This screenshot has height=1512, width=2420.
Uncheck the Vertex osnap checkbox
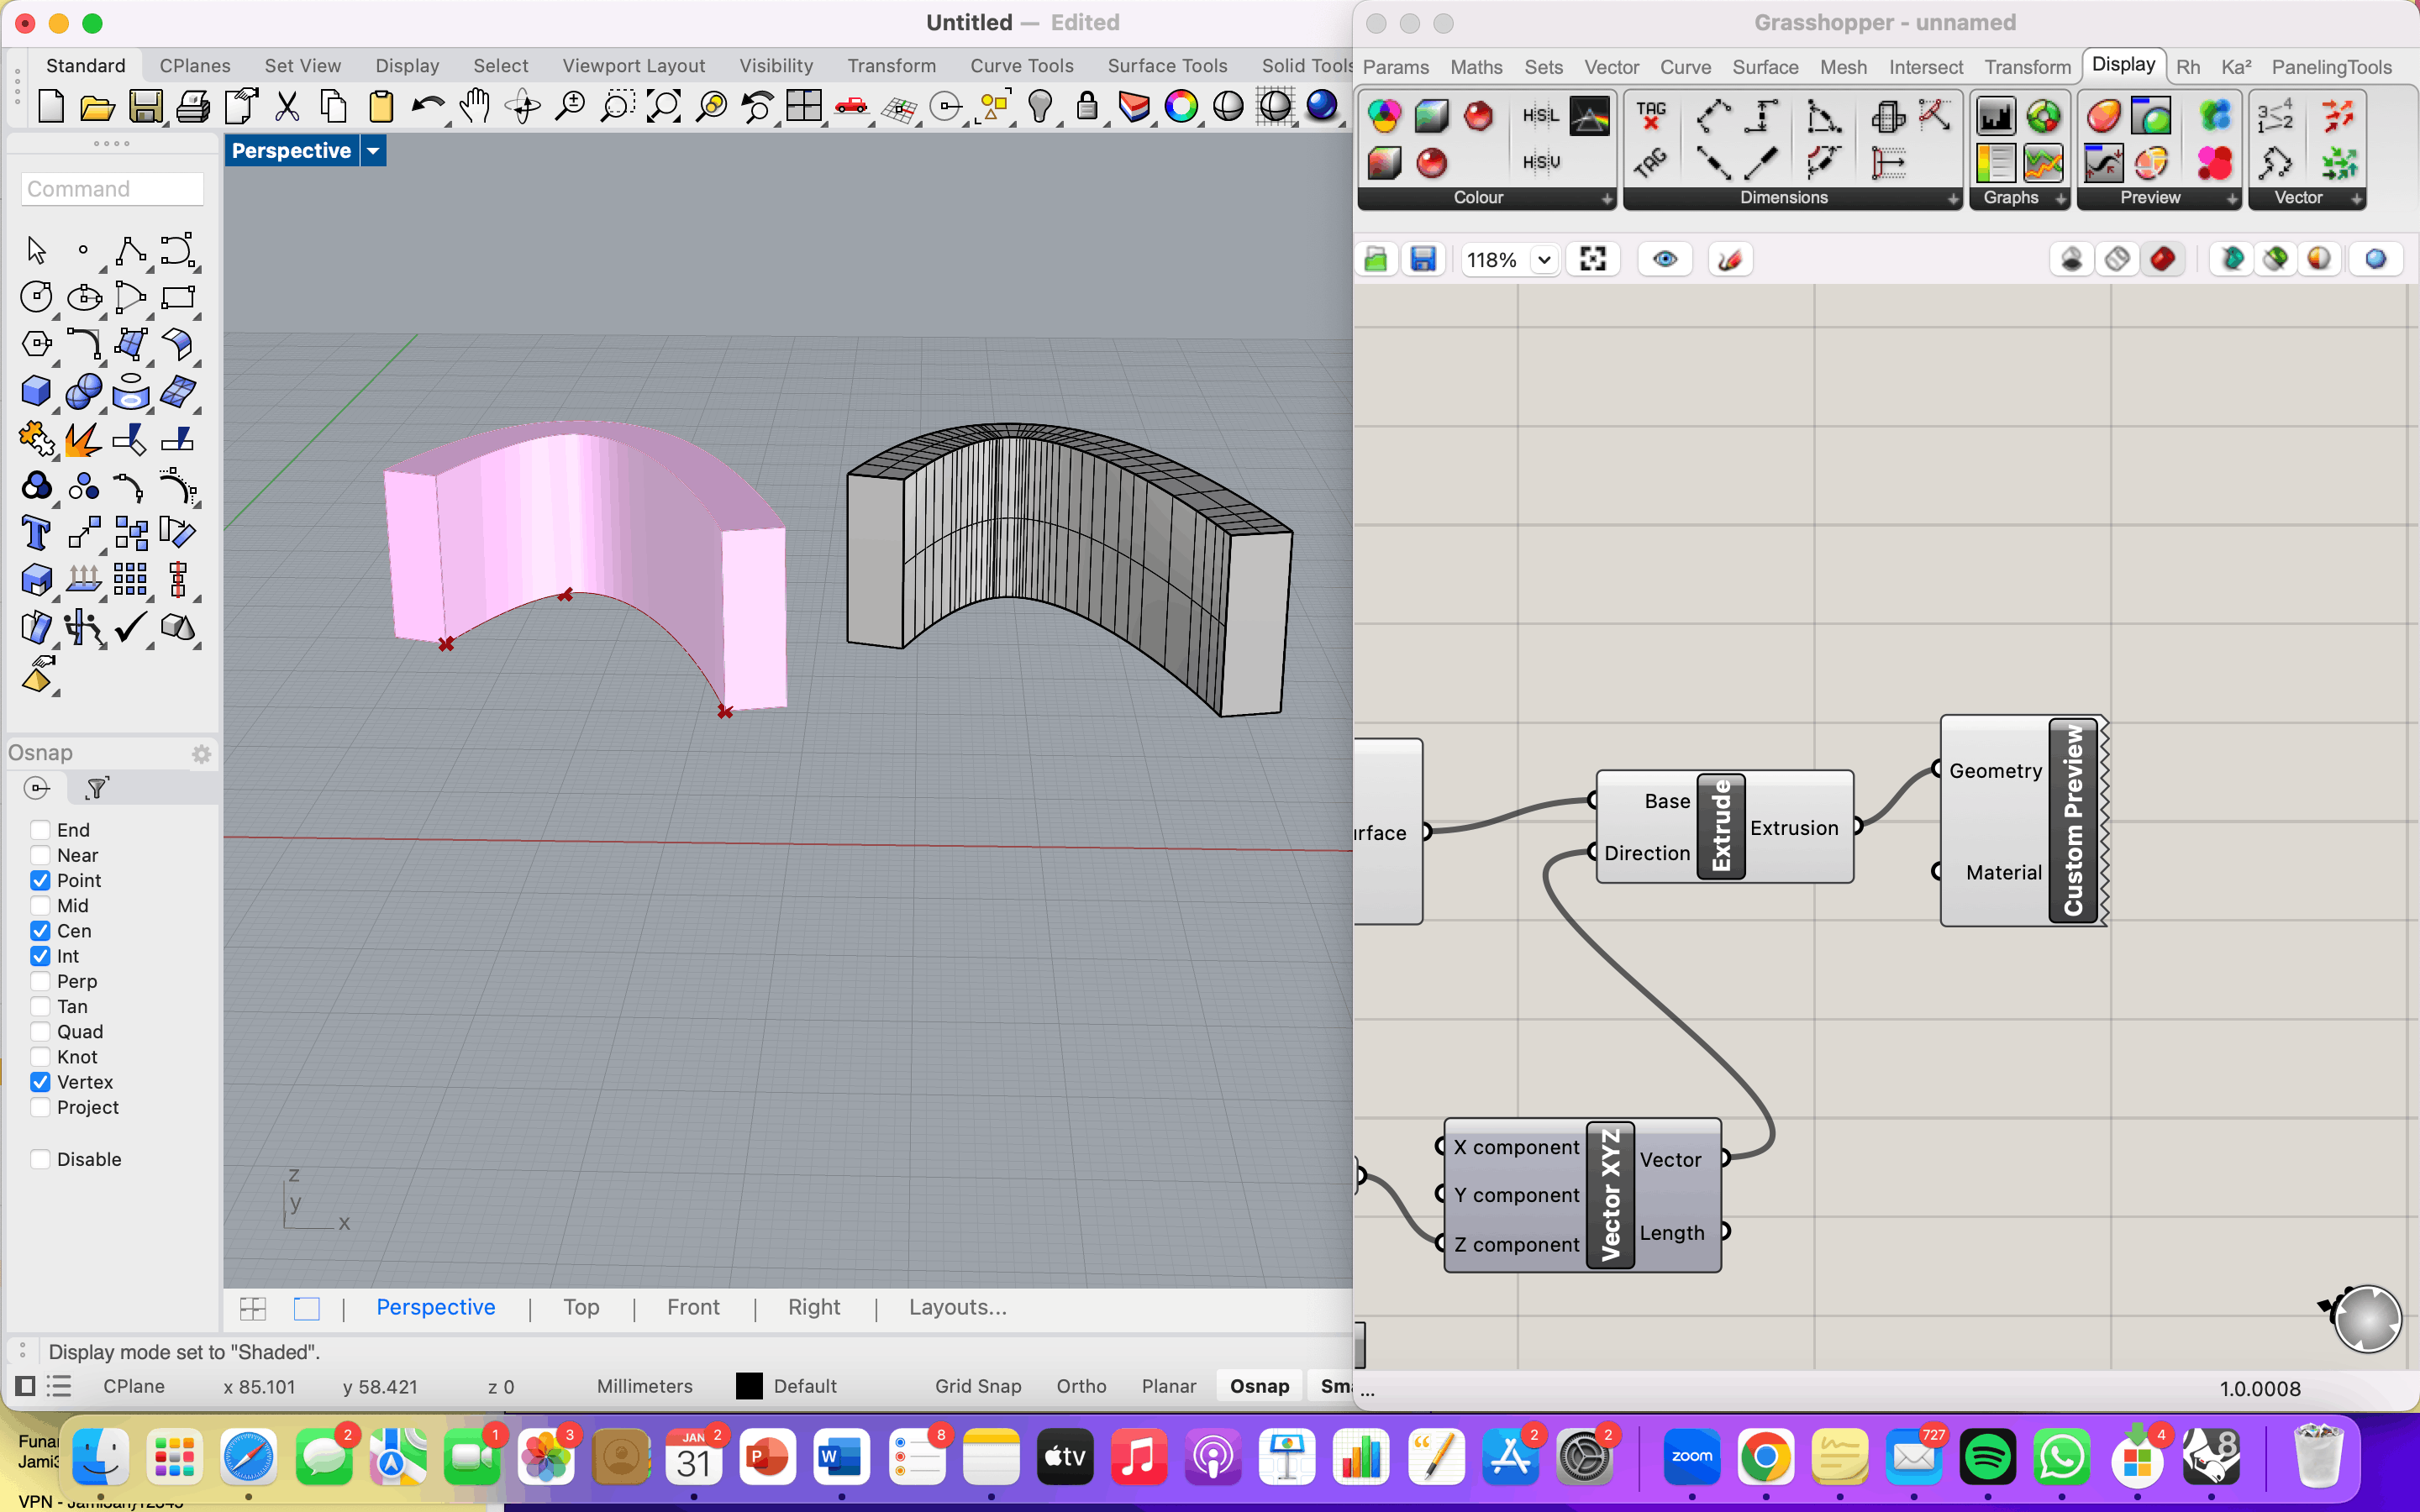[x=40, y=1082]
